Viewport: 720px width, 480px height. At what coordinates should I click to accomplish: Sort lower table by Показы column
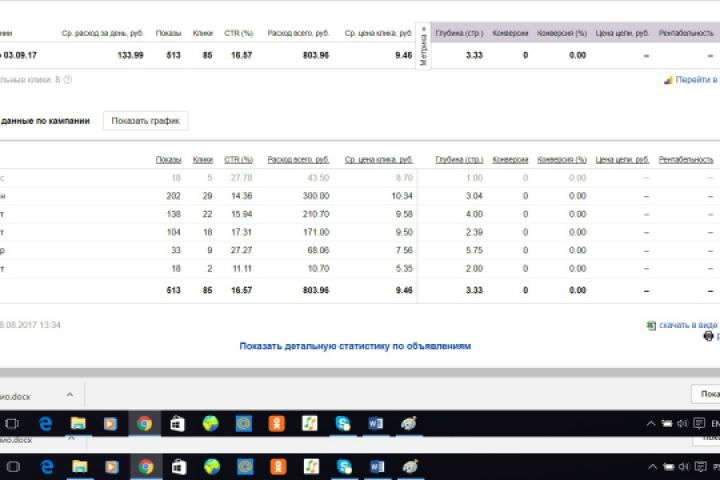click(x=169, y=159)
